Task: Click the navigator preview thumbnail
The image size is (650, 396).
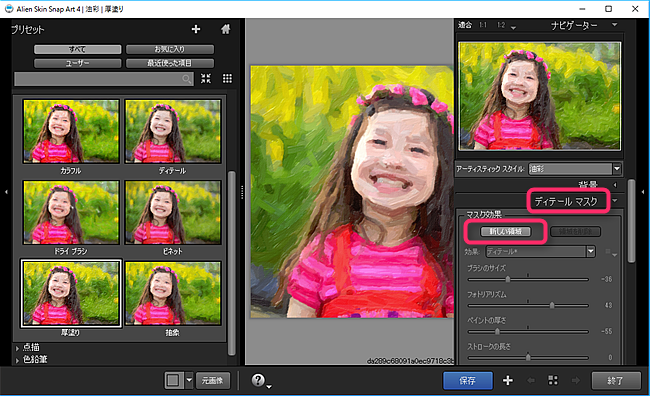Action: pyautogui.click(x=539, y=96)
